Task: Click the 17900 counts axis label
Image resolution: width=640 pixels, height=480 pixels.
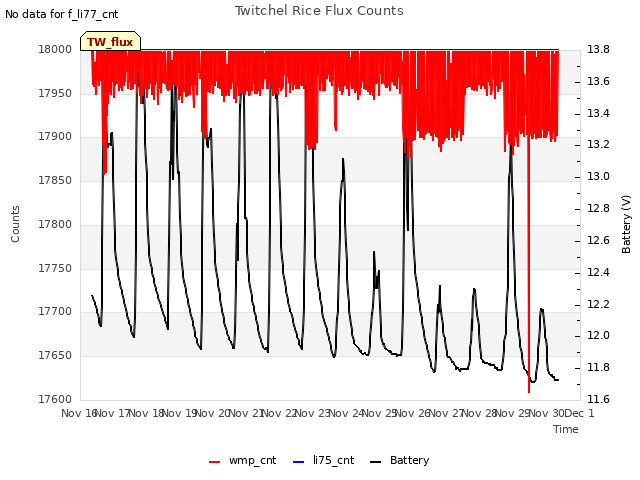Action: tap(55, 137)
